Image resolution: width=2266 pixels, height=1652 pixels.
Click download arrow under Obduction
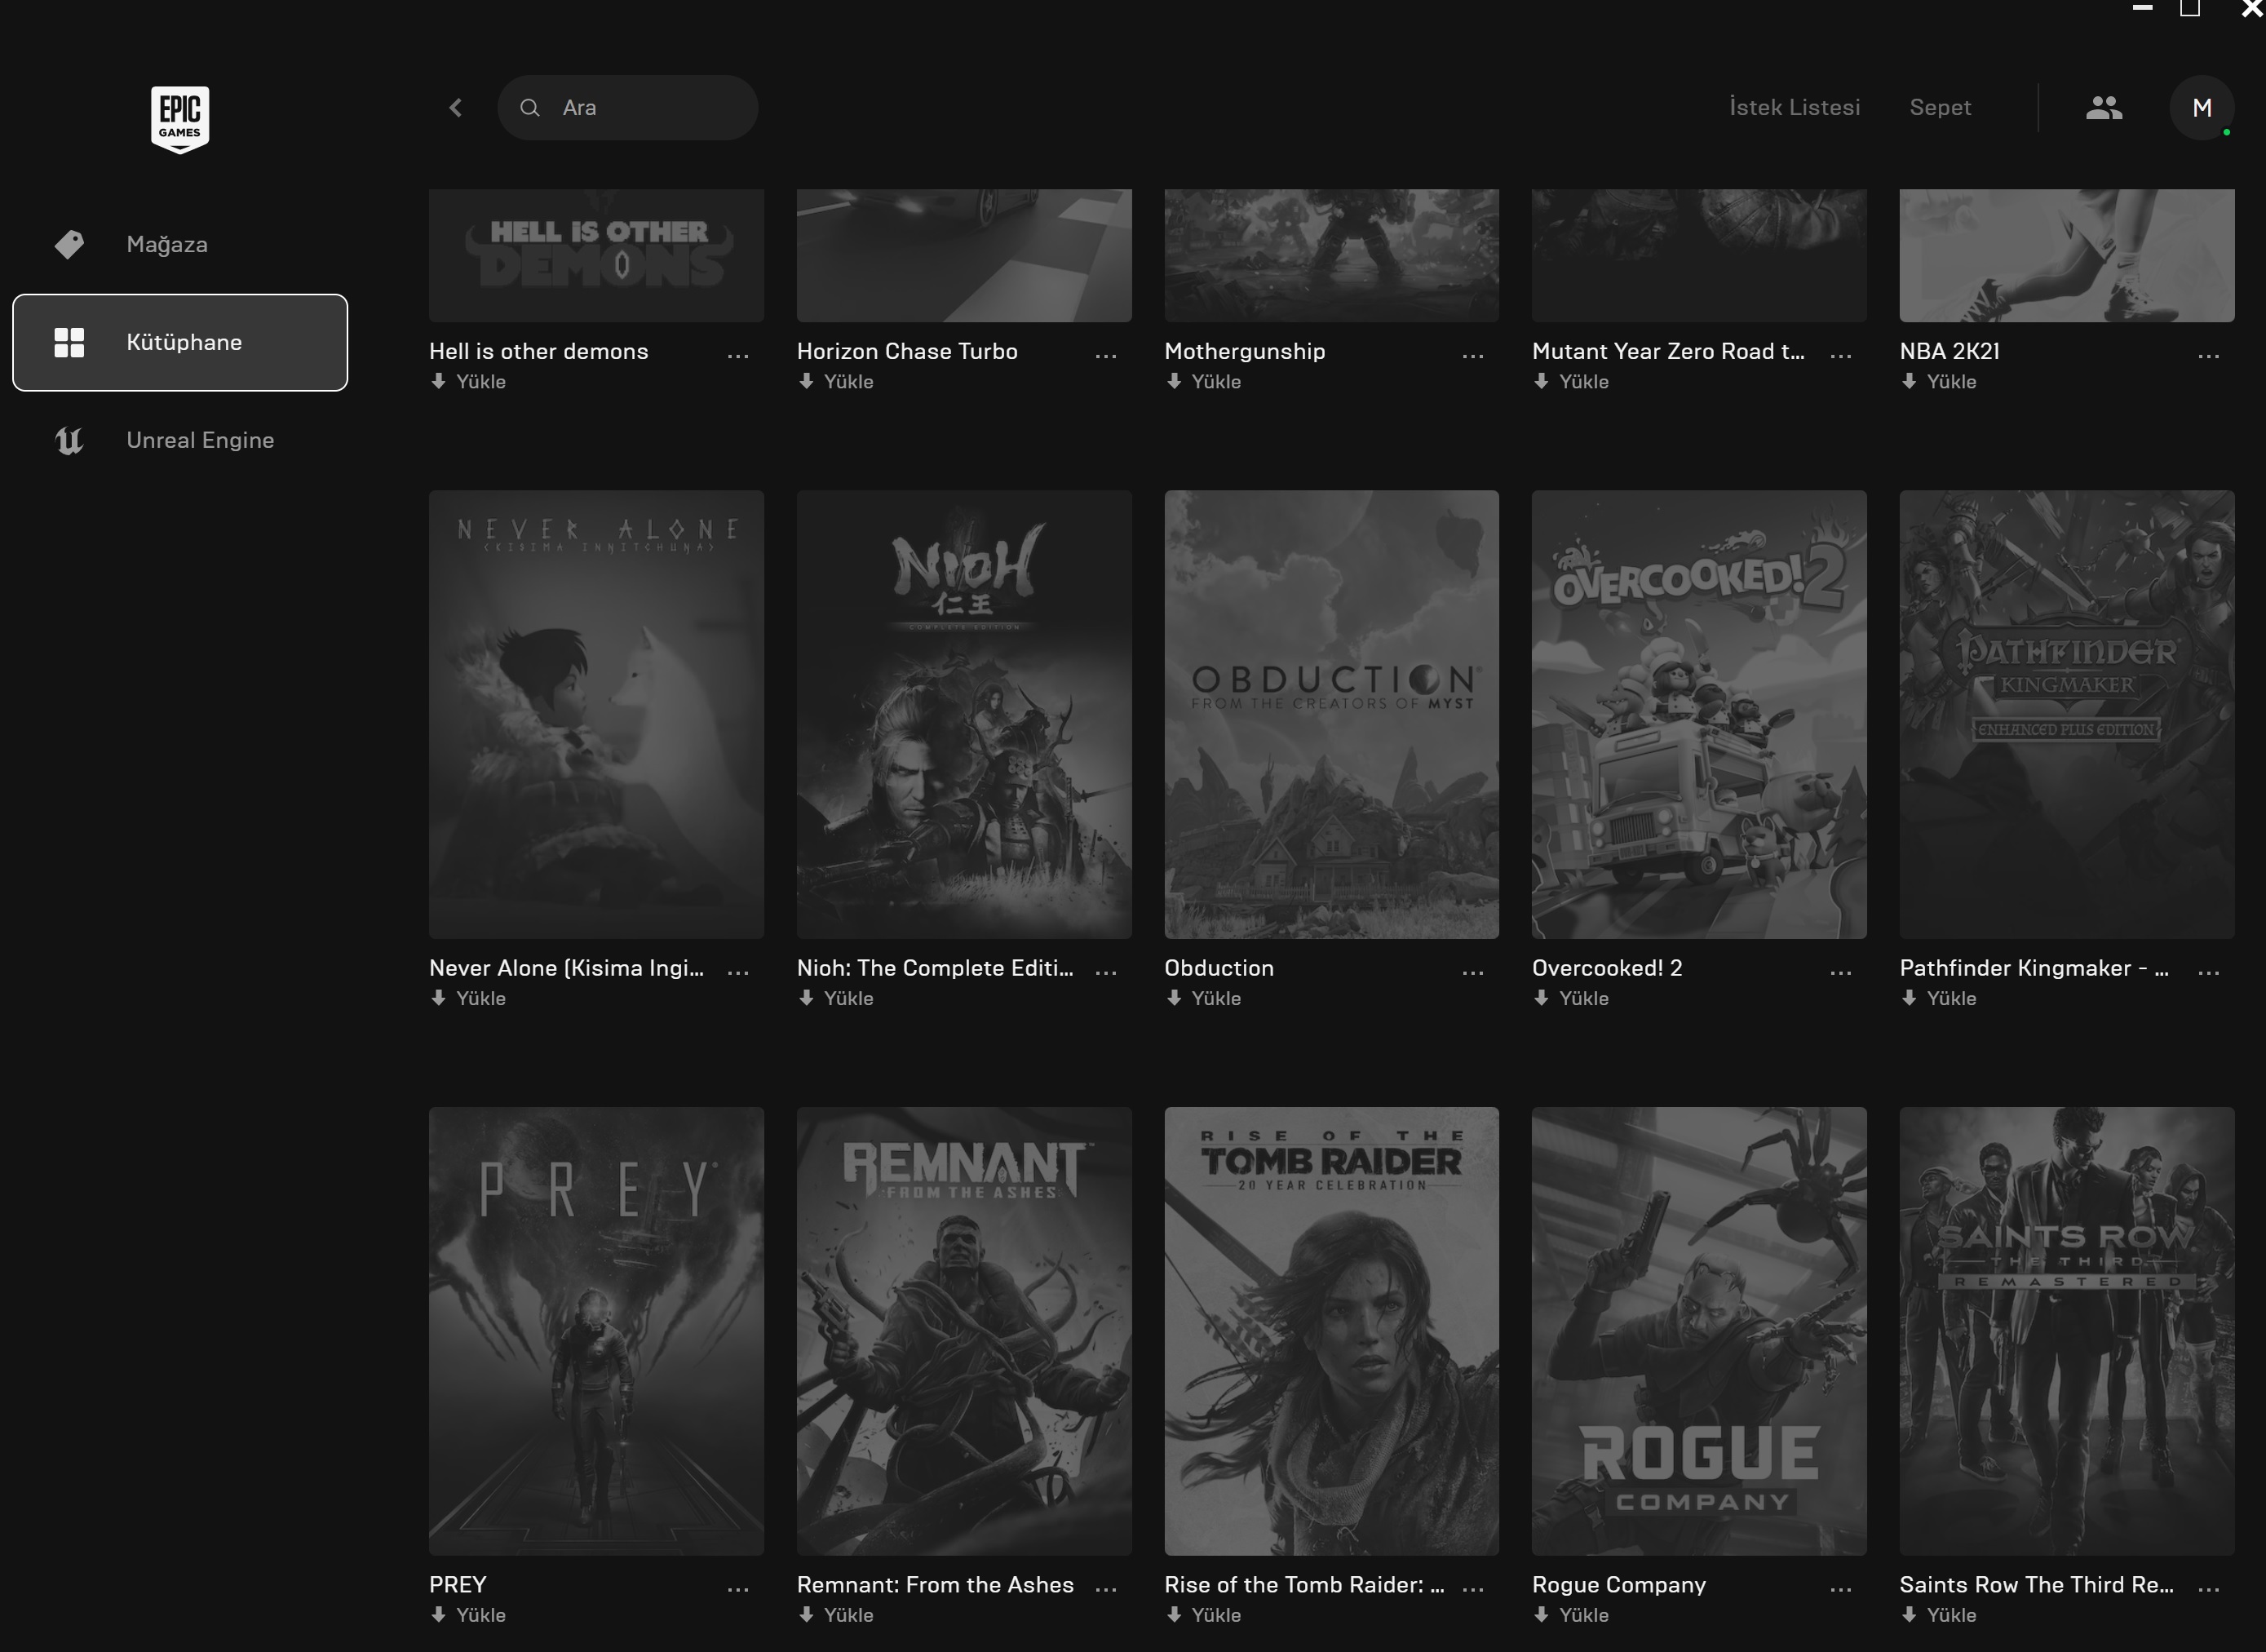[1174, 998]
